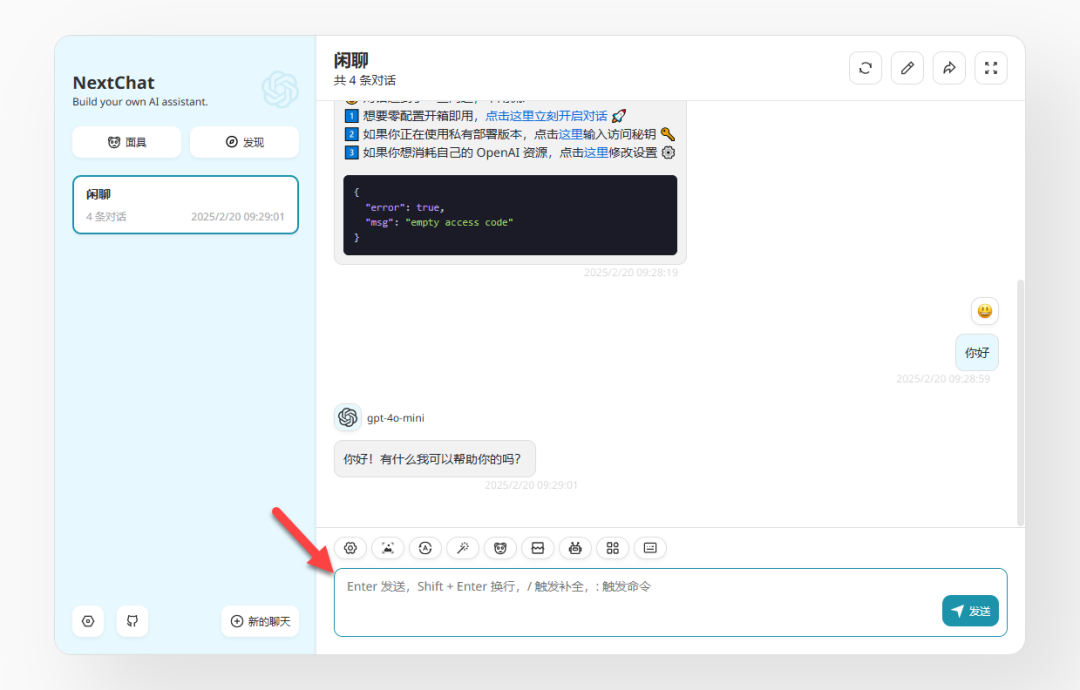Click the OpenAI logo in sidebar header
The width and height of the screenshot is (1080, 690).
coord(280,90)
